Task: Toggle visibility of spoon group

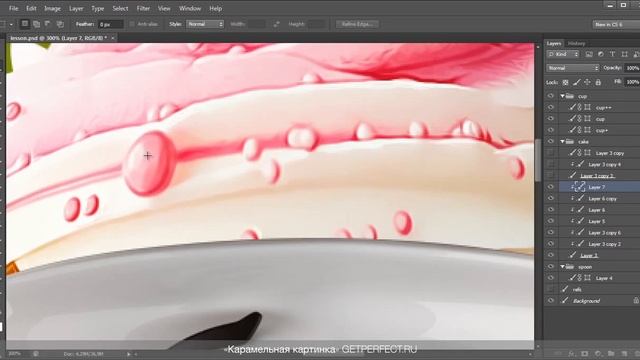Action: coord(551,267)
